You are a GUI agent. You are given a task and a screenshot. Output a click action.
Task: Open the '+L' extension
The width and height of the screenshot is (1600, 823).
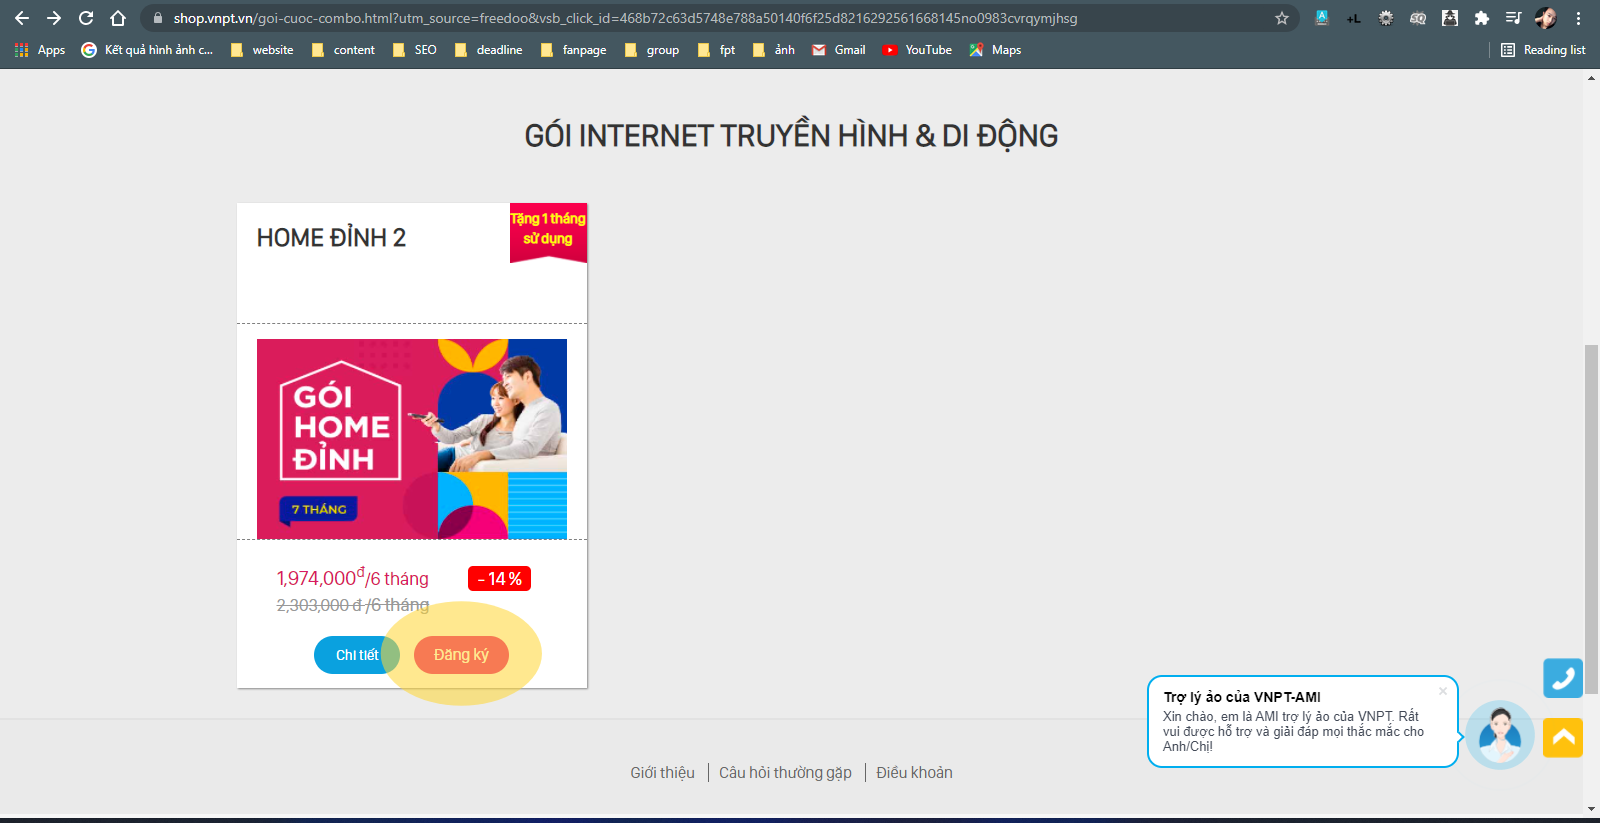(1353, 18)
